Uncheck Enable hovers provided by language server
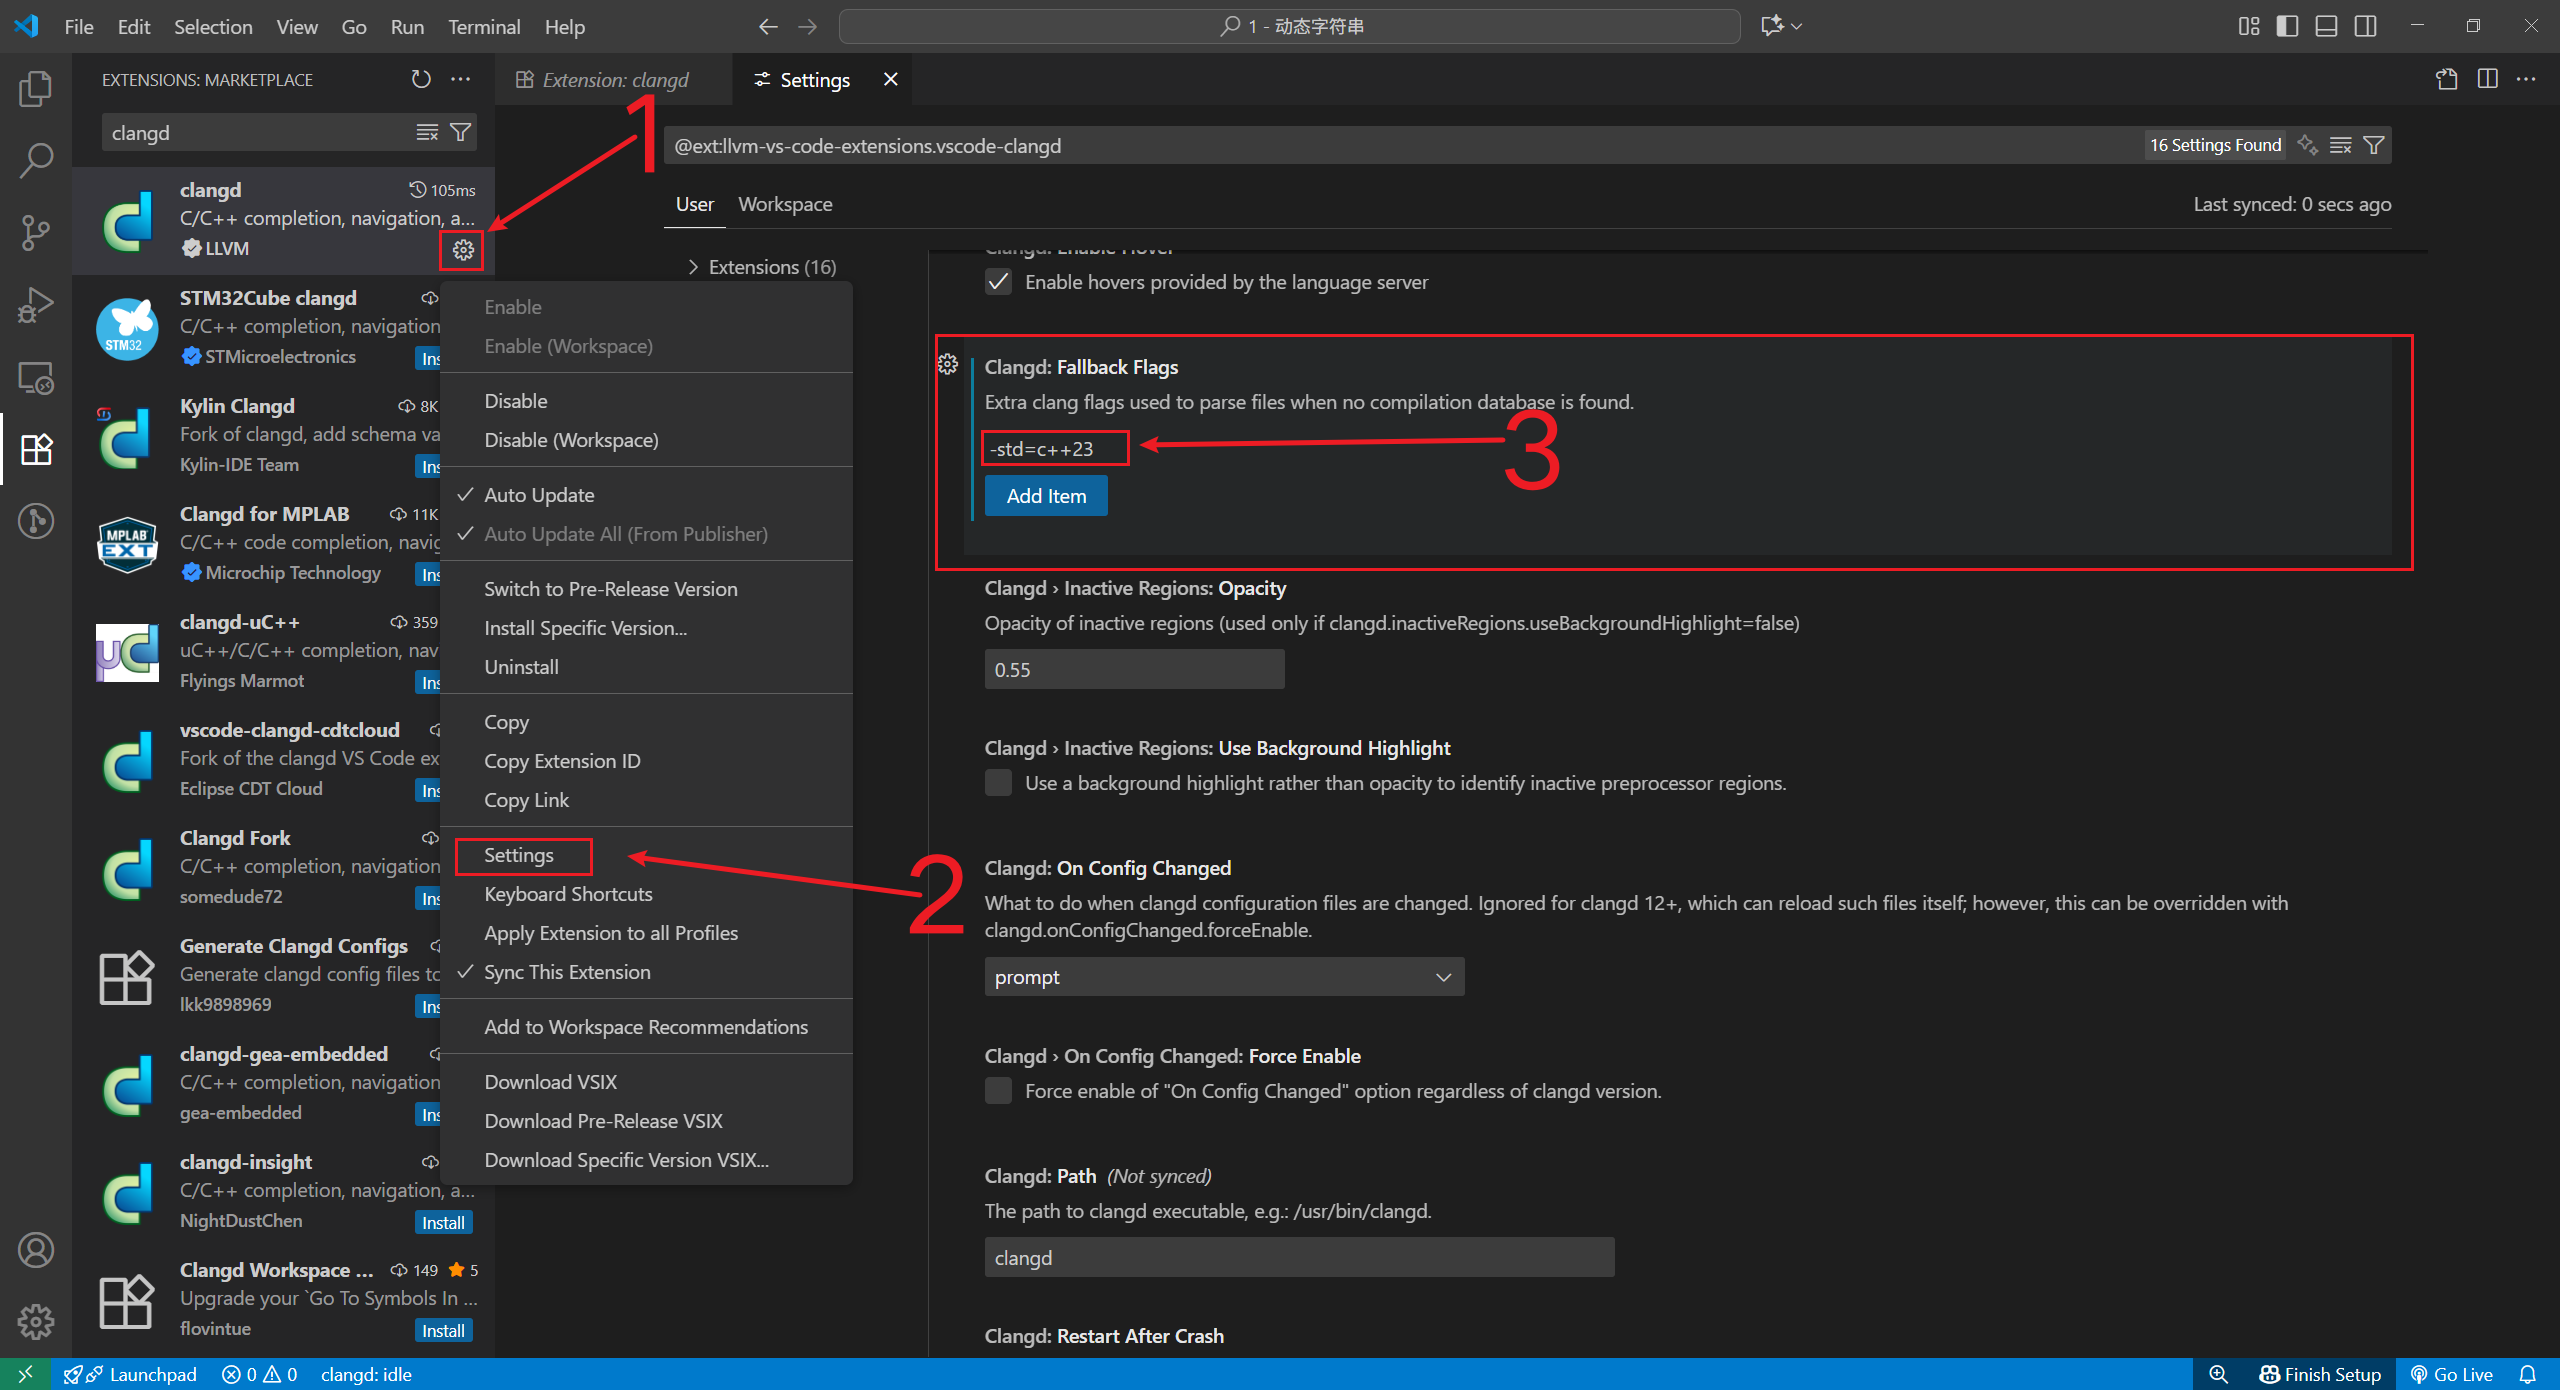Viewport: 2560px width, 1390px height. [x=998, y=282]
